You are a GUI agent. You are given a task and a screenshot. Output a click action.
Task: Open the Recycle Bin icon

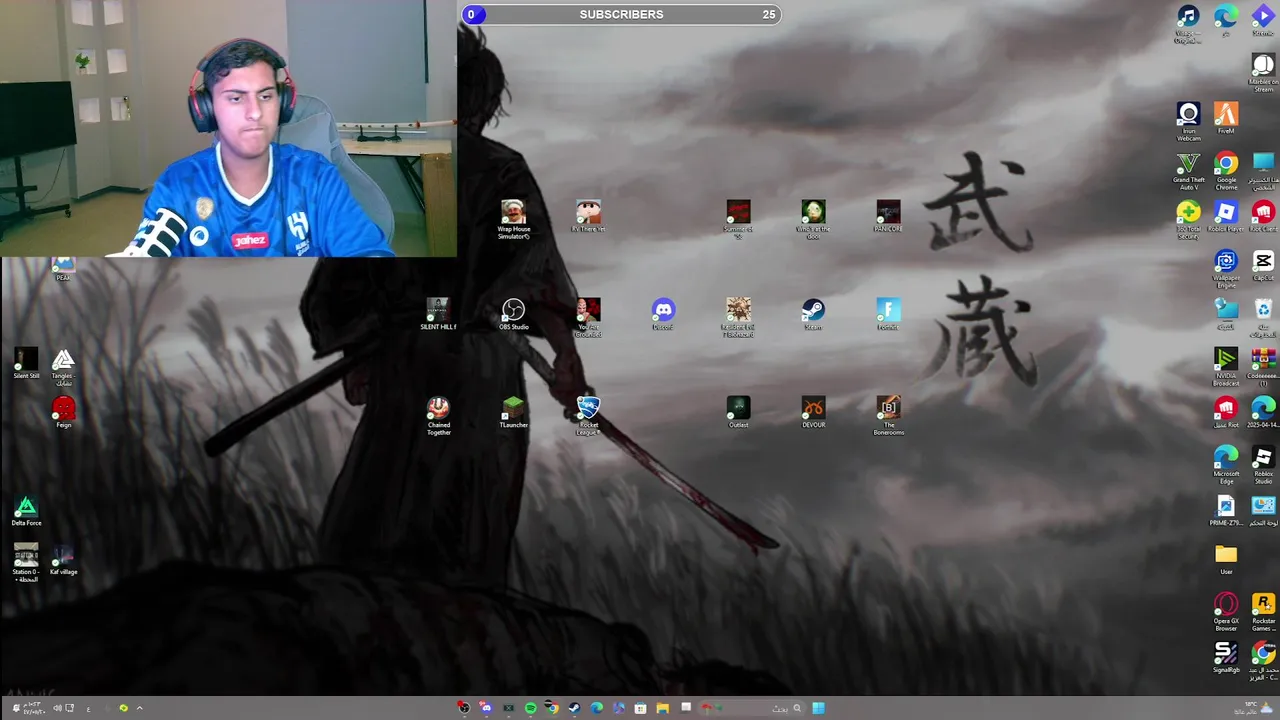click(x=1264, y=318)
